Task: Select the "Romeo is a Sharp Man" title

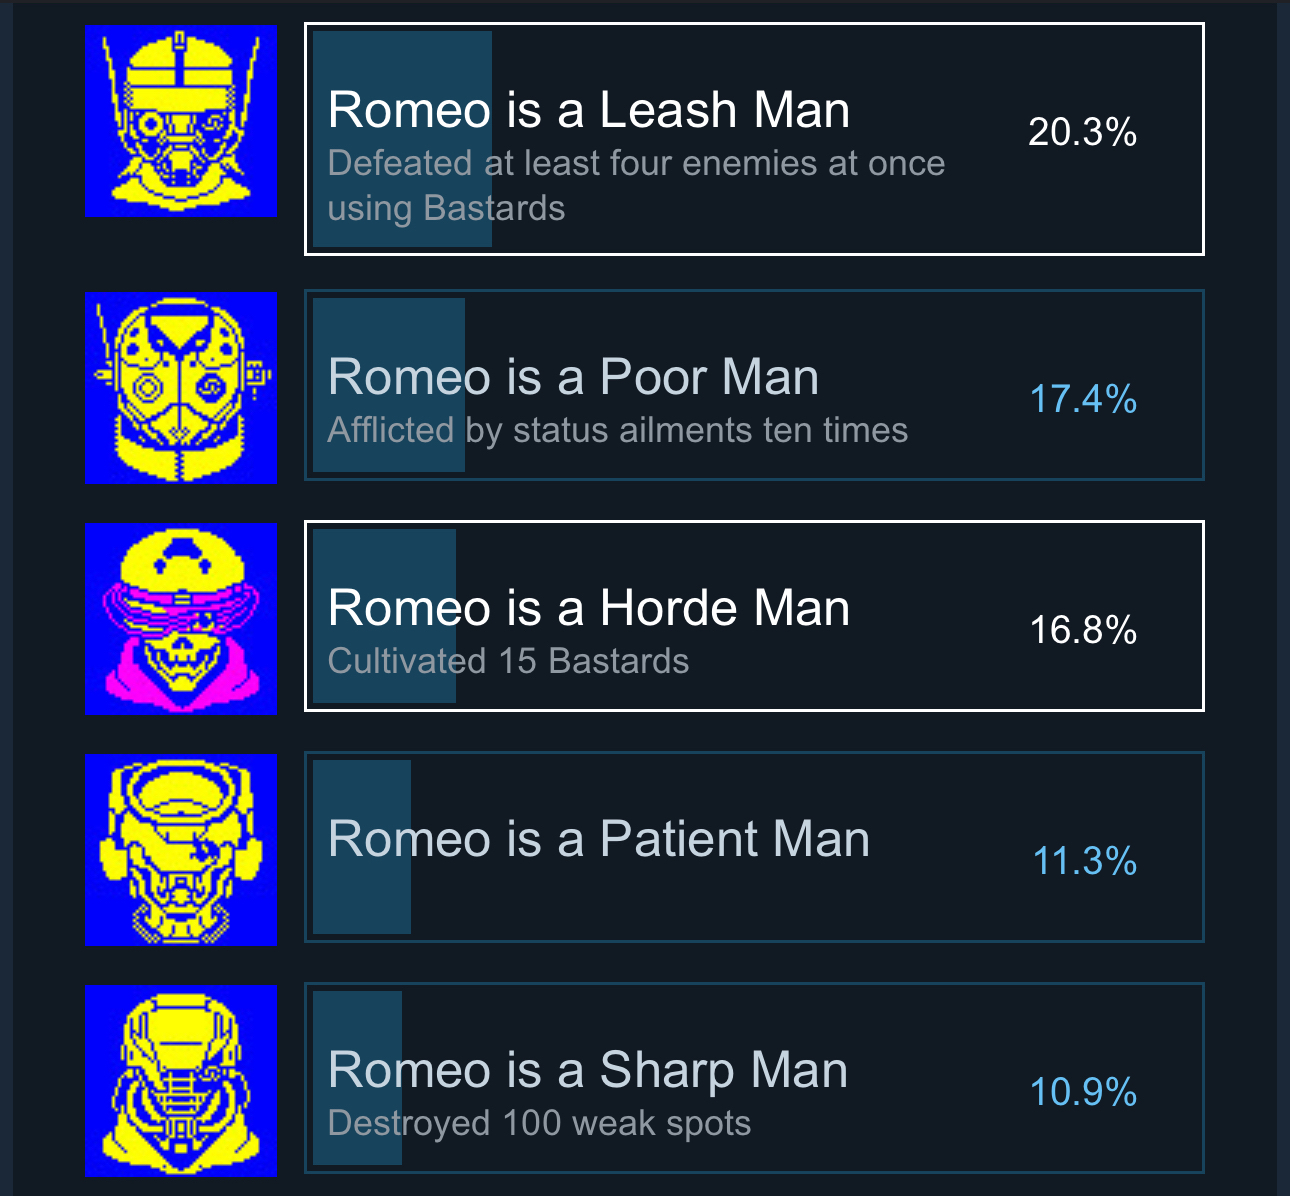Action: 587,1070
